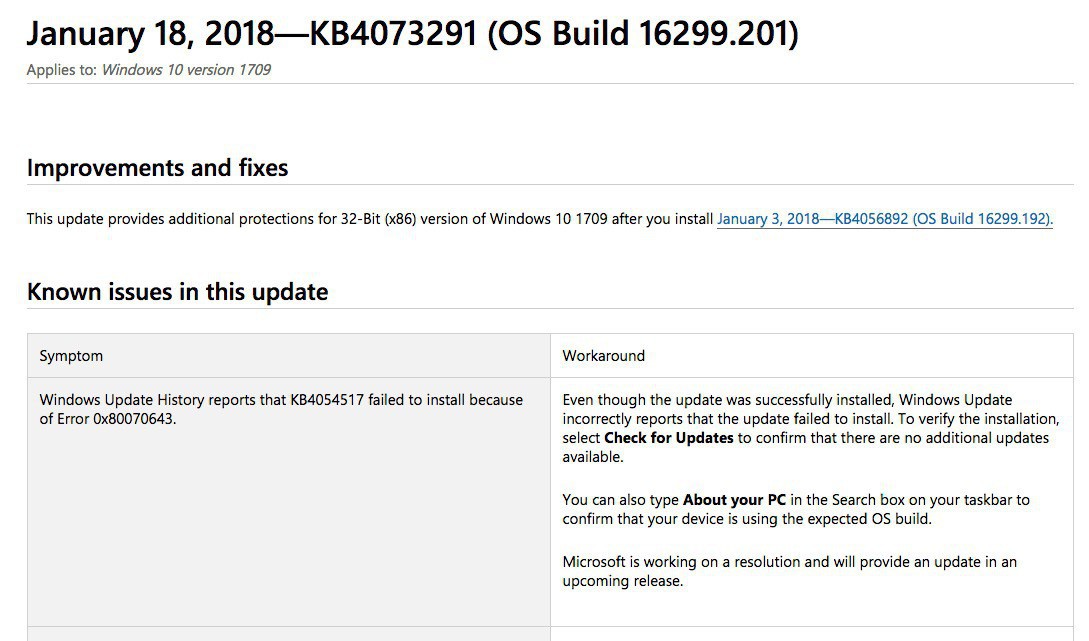Click the 'upcoming release.' text in Workaround cell
Viewport: 1089px width, 641px height.
point(622,580)
